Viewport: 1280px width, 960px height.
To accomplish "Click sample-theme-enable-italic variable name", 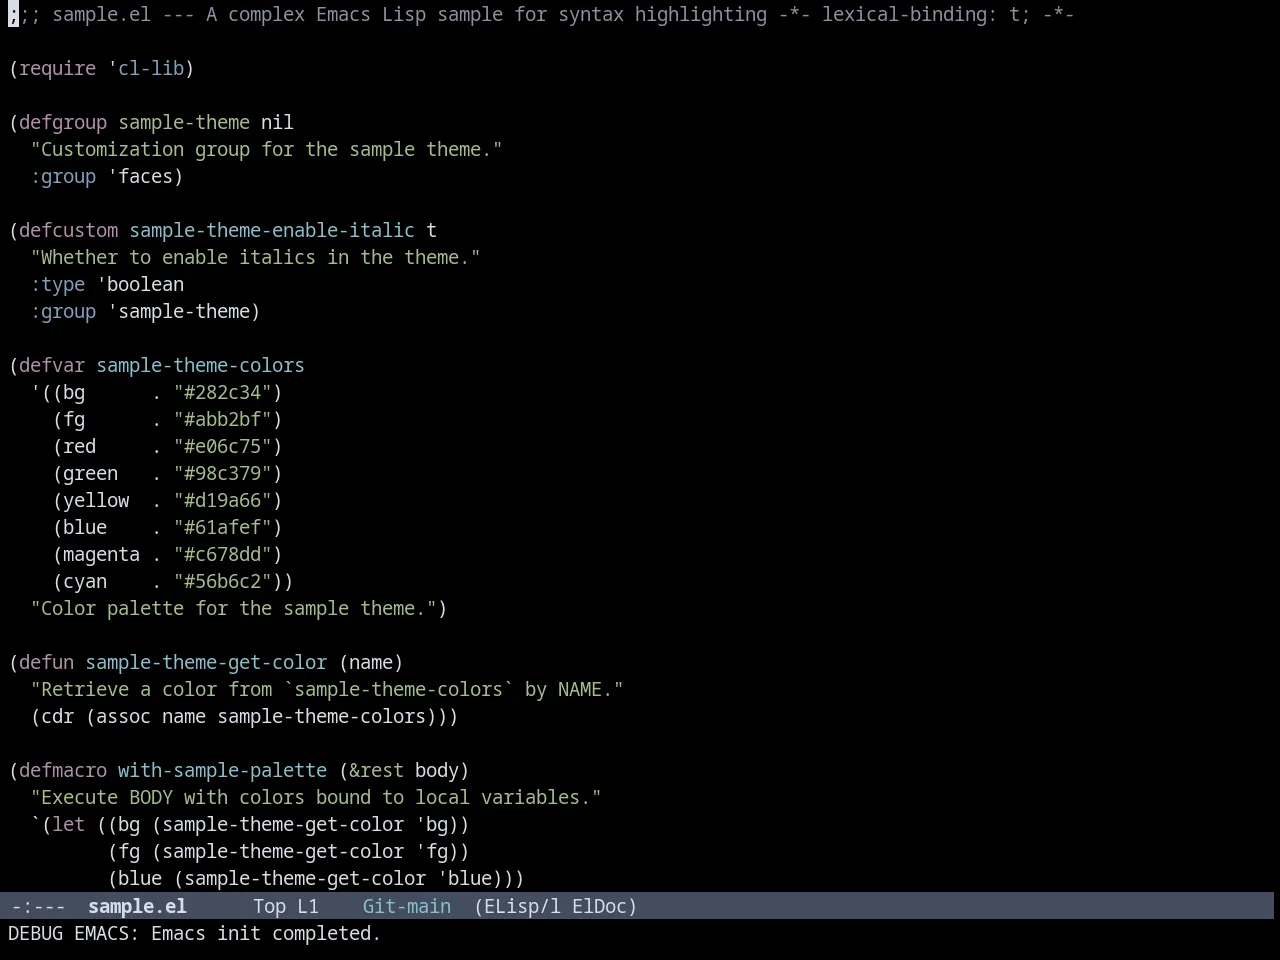I will tap(272, 230).
